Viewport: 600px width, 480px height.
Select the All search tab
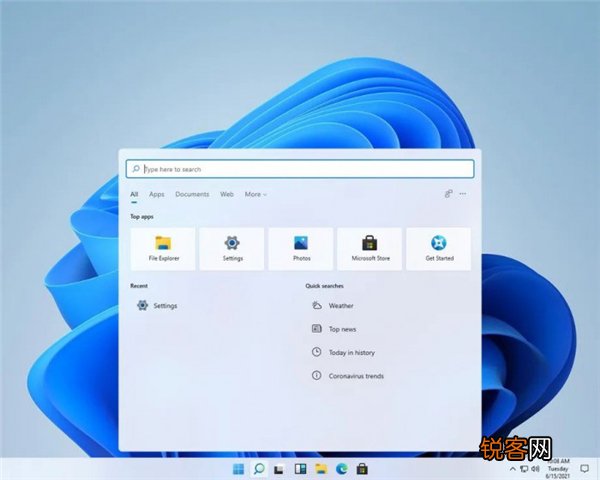(x=134, y=194)
